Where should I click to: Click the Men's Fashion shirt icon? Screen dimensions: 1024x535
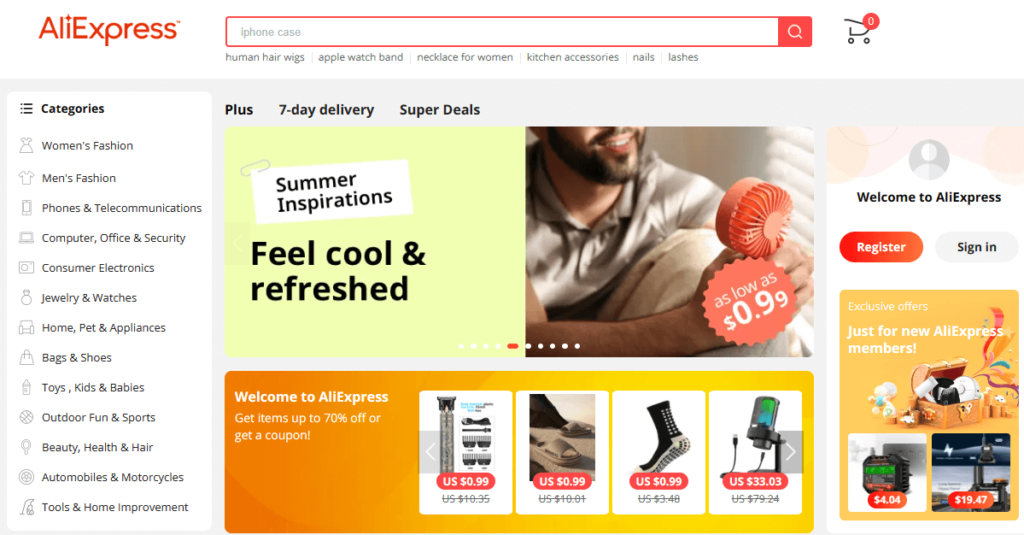pos(26,178)
